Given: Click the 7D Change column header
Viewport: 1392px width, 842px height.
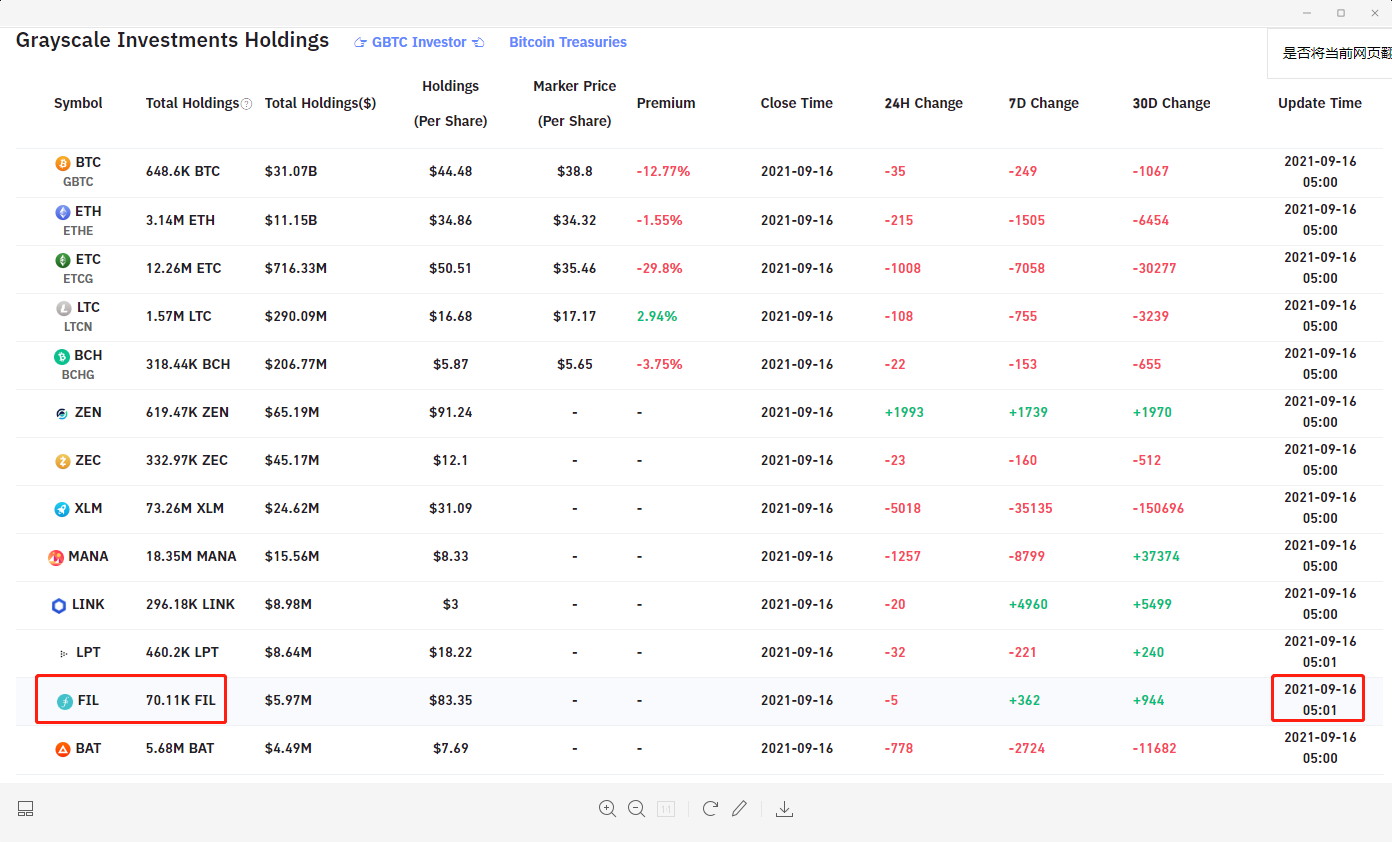Looking at the screenshot, I should click(1044, 103).
